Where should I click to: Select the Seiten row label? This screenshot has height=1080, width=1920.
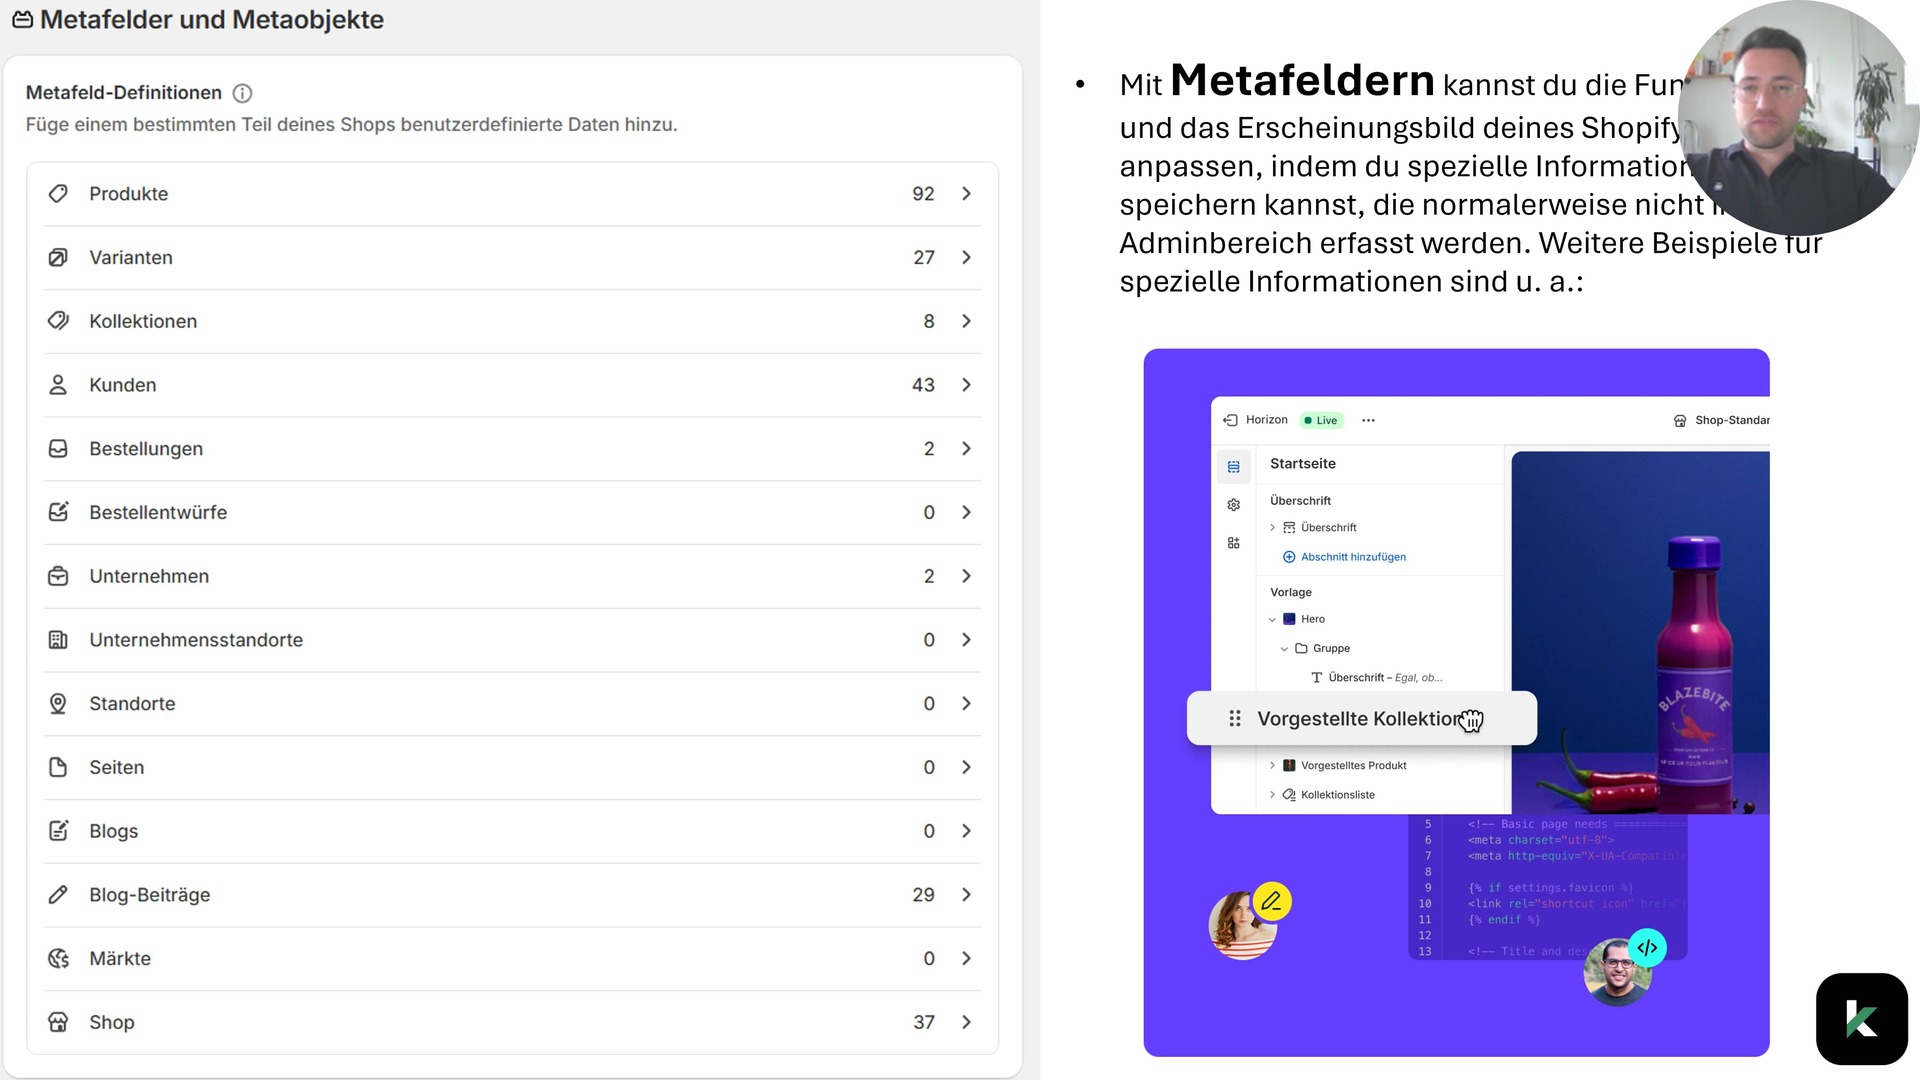click(x=116, y=768)
